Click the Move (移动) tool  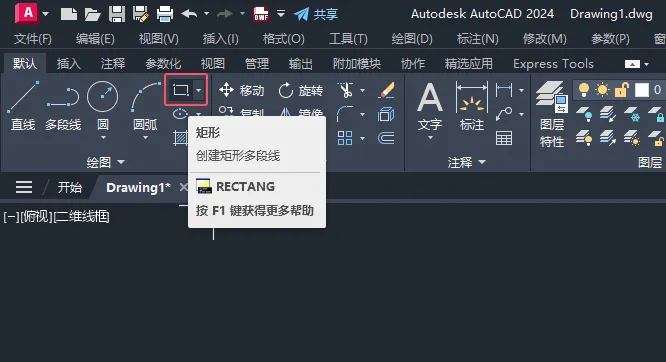click(x=241, y=90)
